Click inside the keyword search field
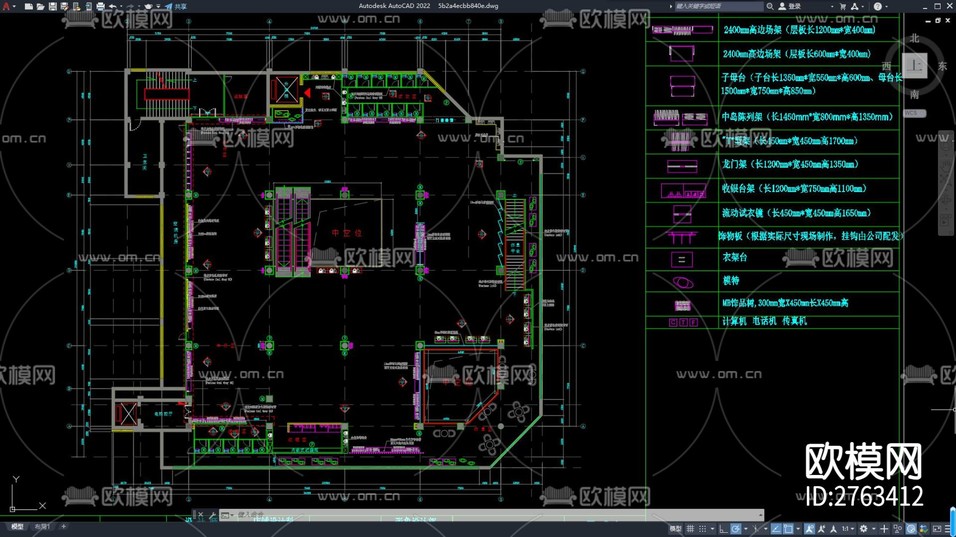956x537 pixels. click(x=718, y=6)
